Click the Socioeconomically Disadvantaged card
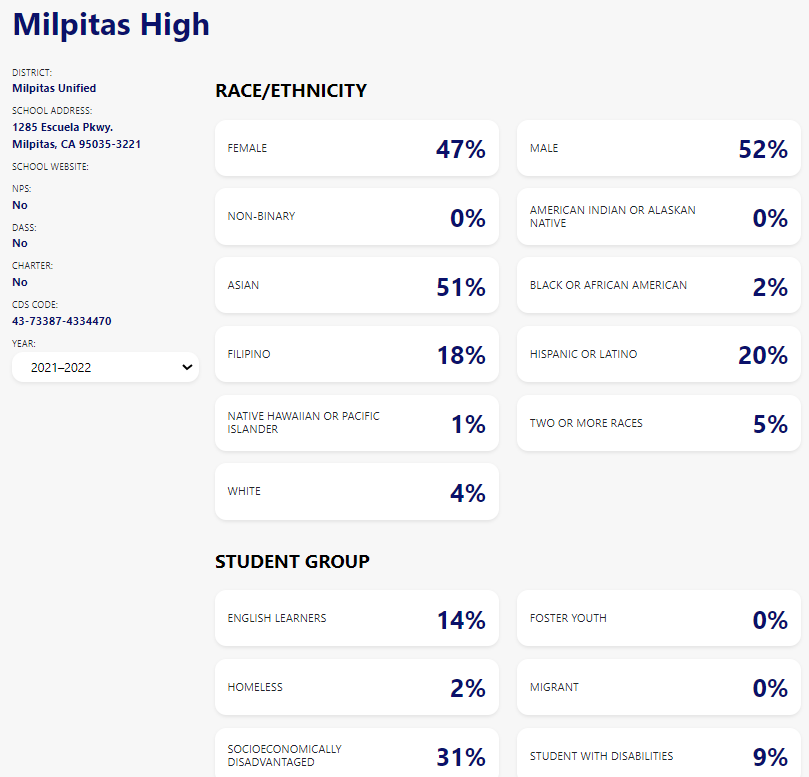 (356, 755)
